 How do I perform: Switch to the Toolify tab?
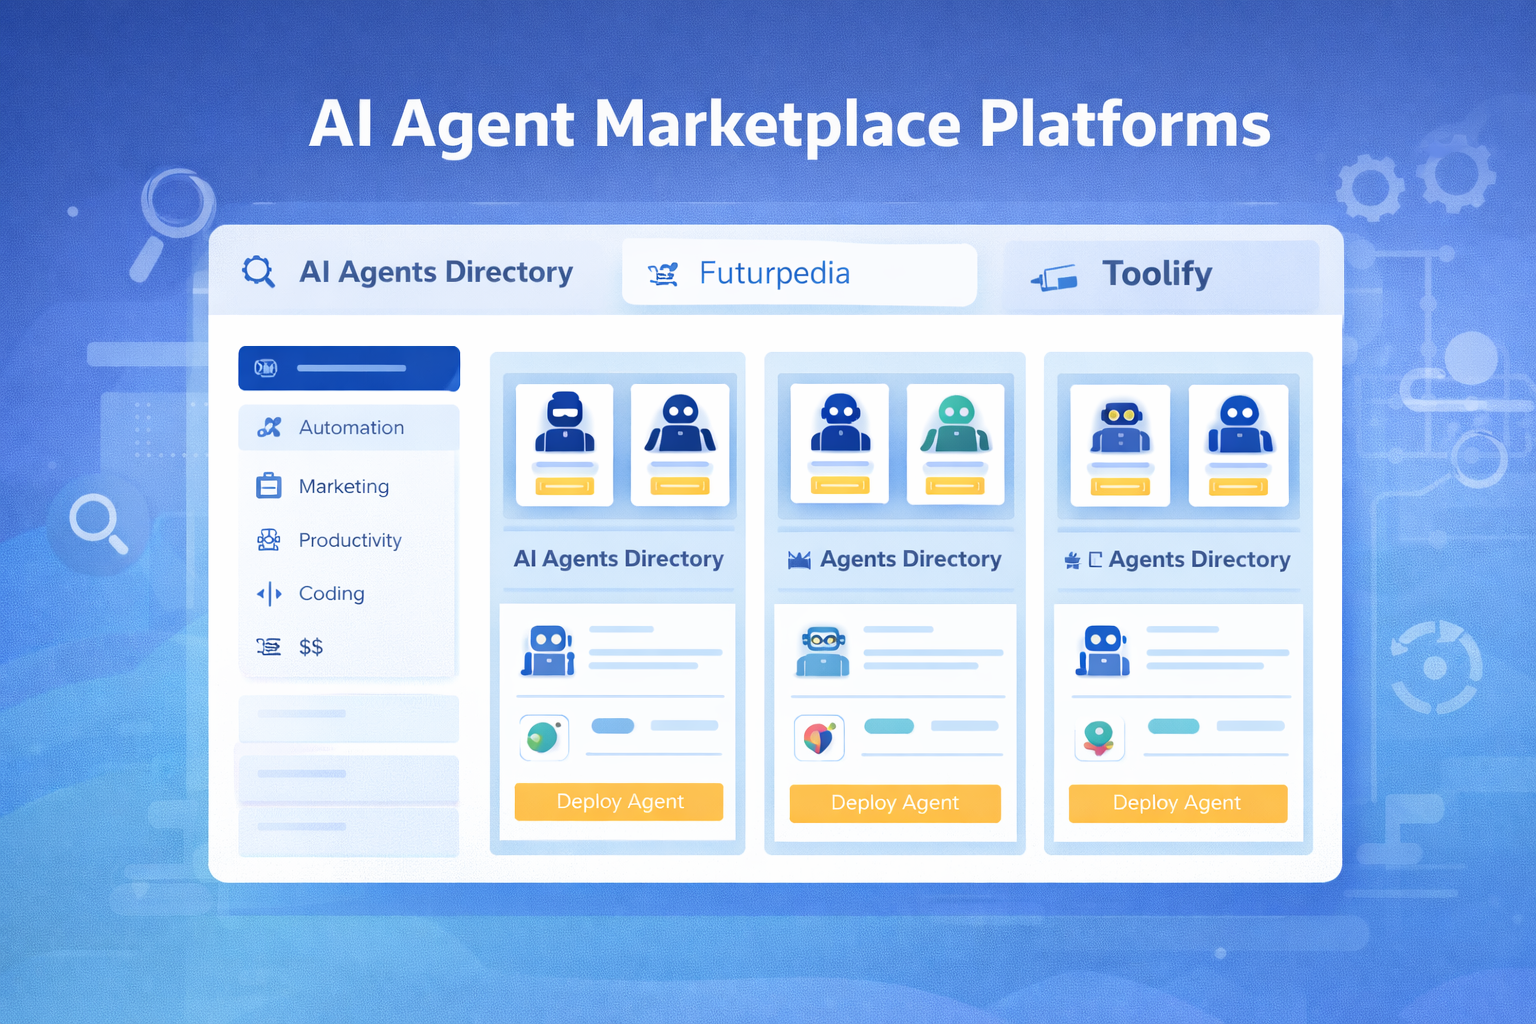(1157, 273)
